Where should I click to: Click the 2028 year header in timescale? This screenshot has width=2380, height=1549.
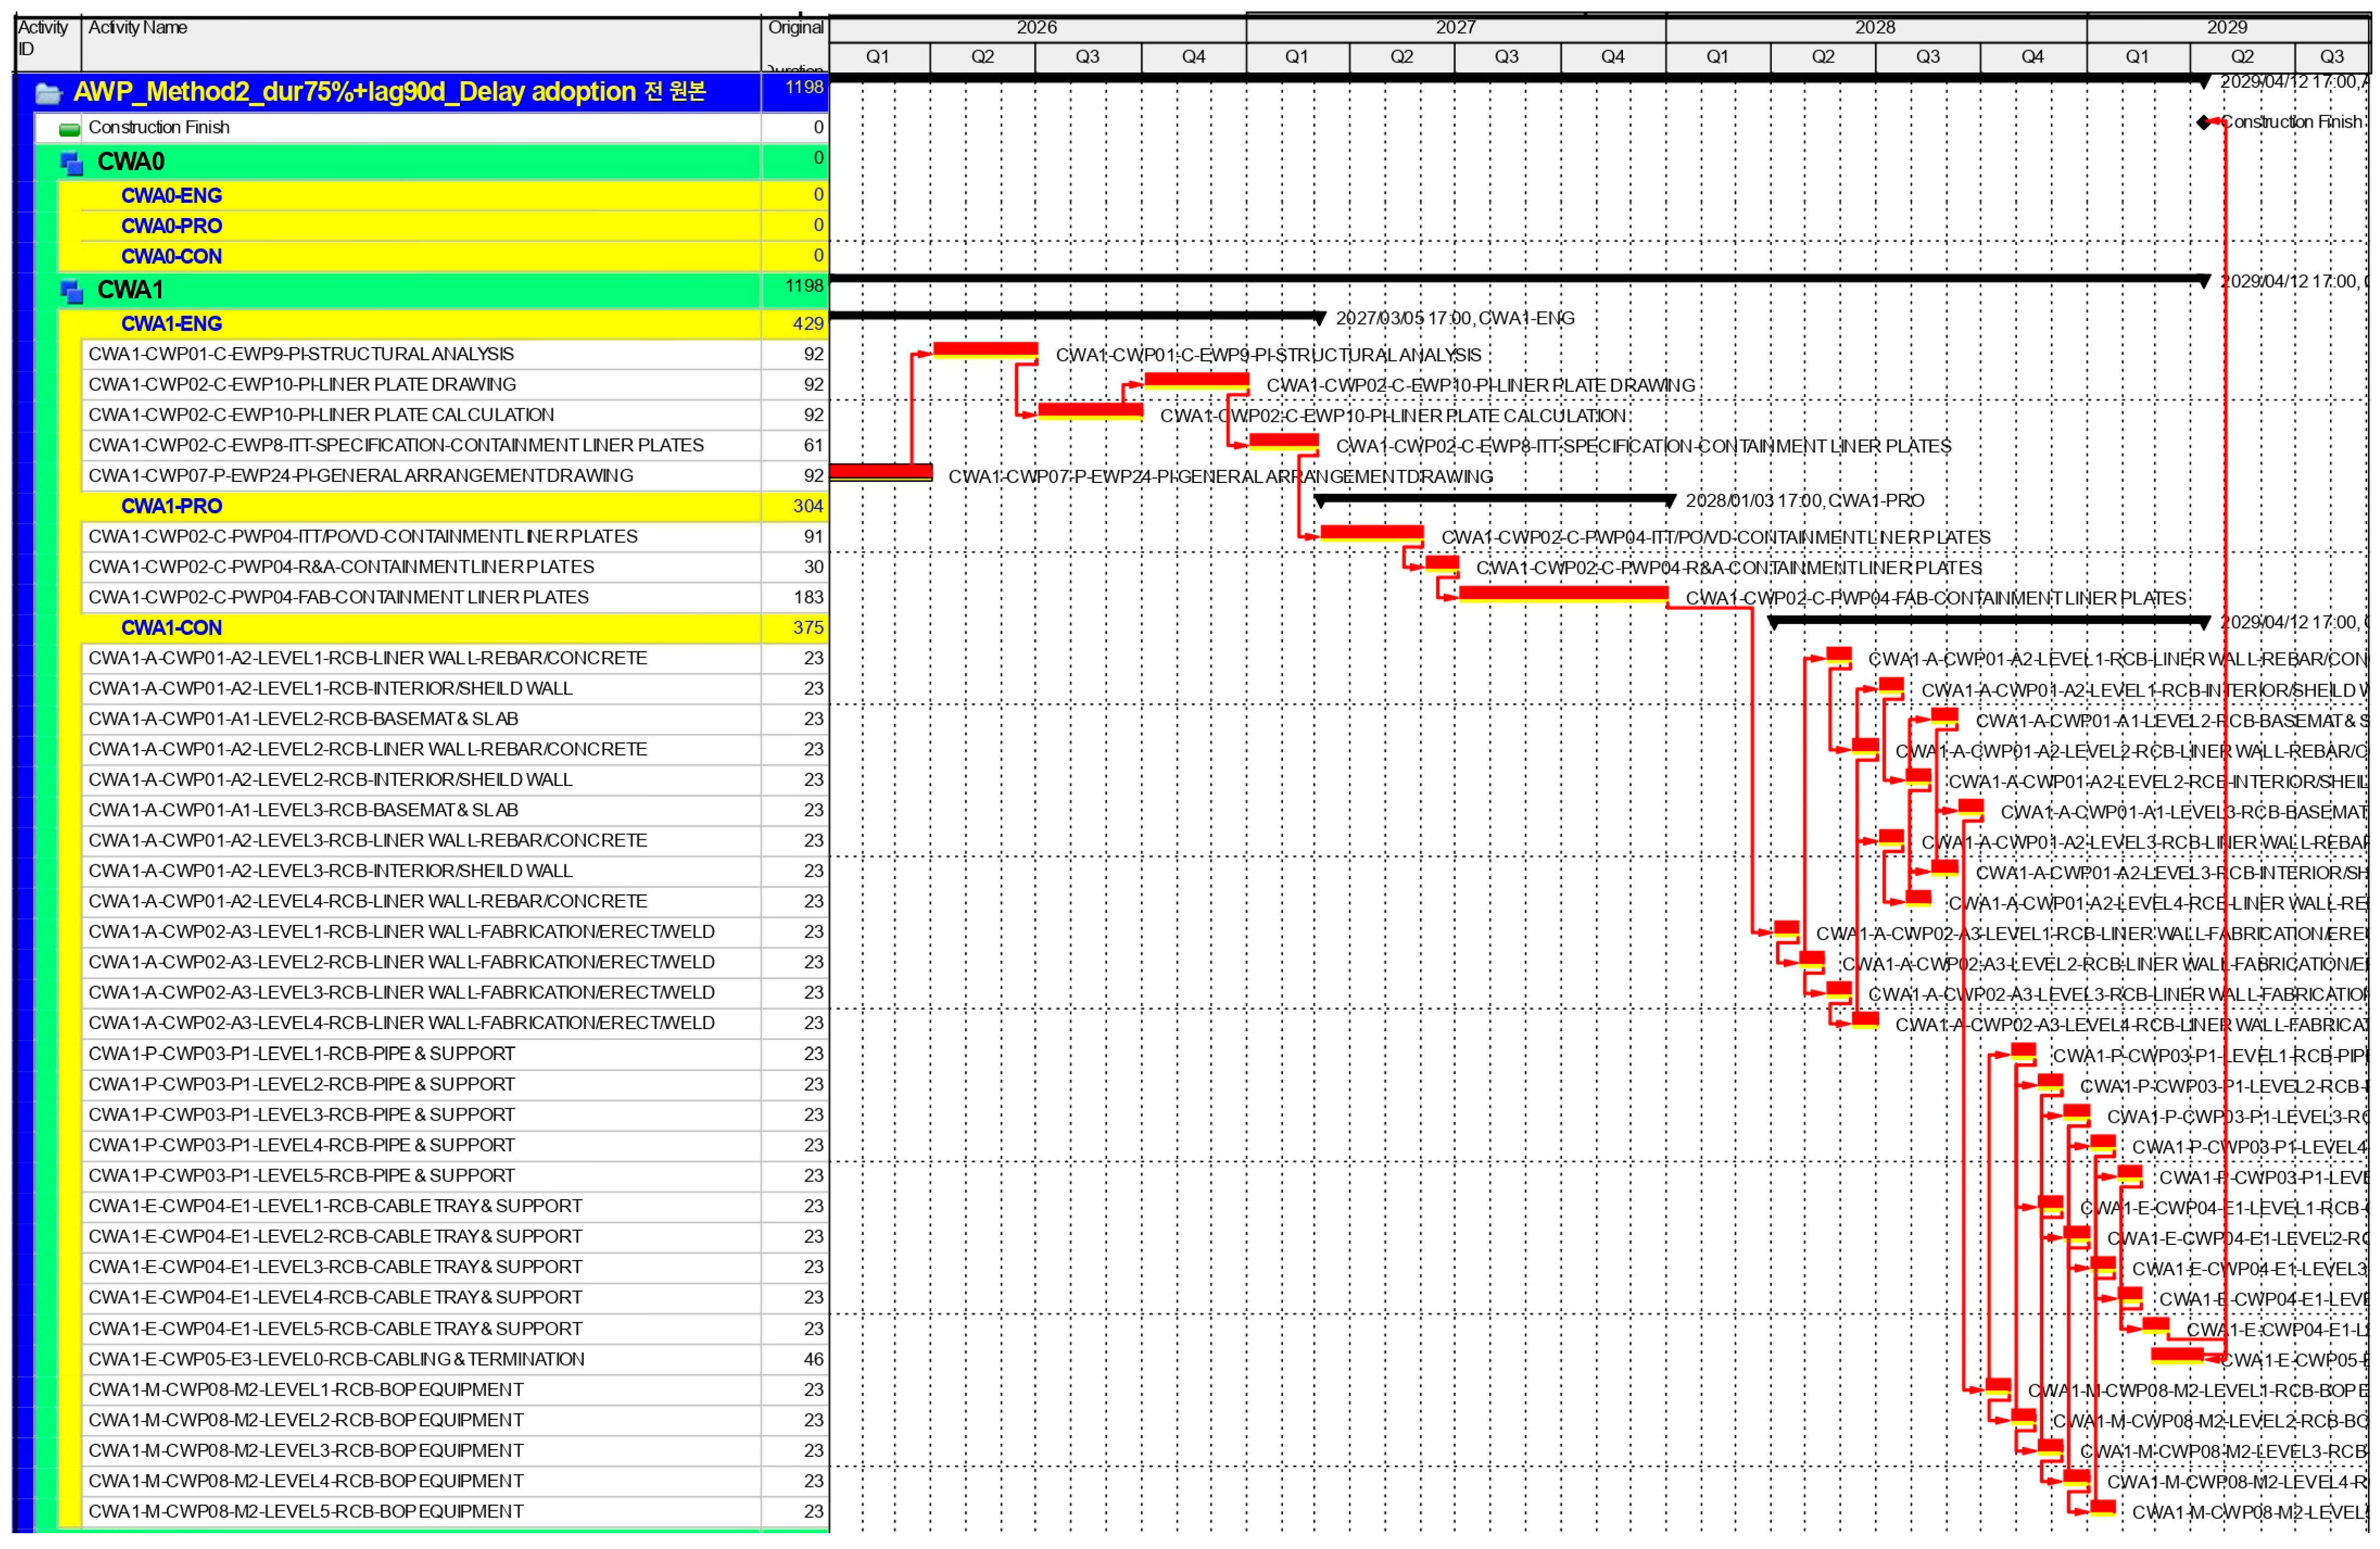(x=1874, y=28)
